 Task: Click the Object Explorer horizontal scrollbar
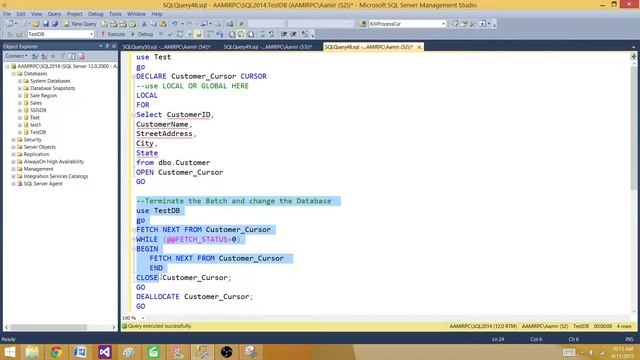point(48,327)
